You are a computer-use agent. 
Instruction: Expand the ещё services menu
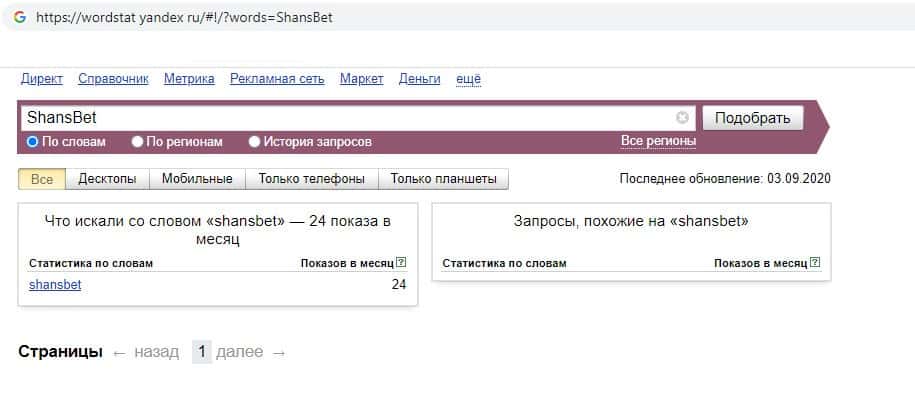coord(468,79)
